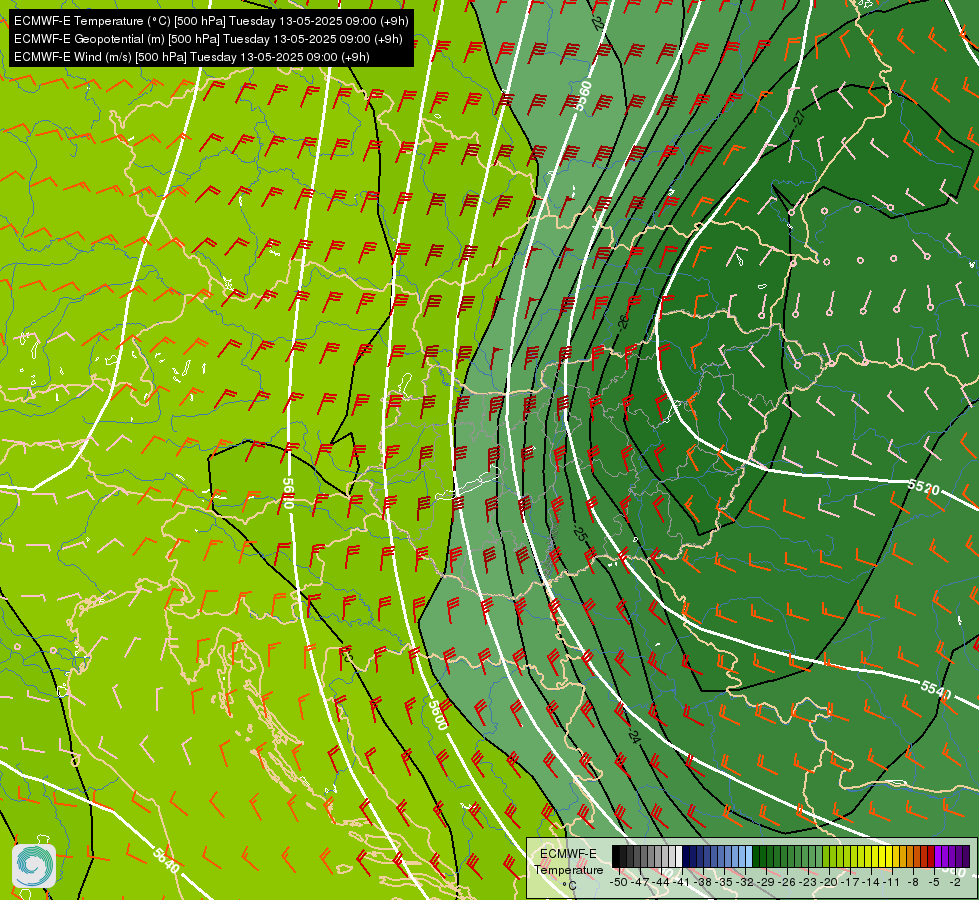The image size is (979, 900).
Task: Click the 5640 geopotential contour label
Action: (x=166, y=859)
